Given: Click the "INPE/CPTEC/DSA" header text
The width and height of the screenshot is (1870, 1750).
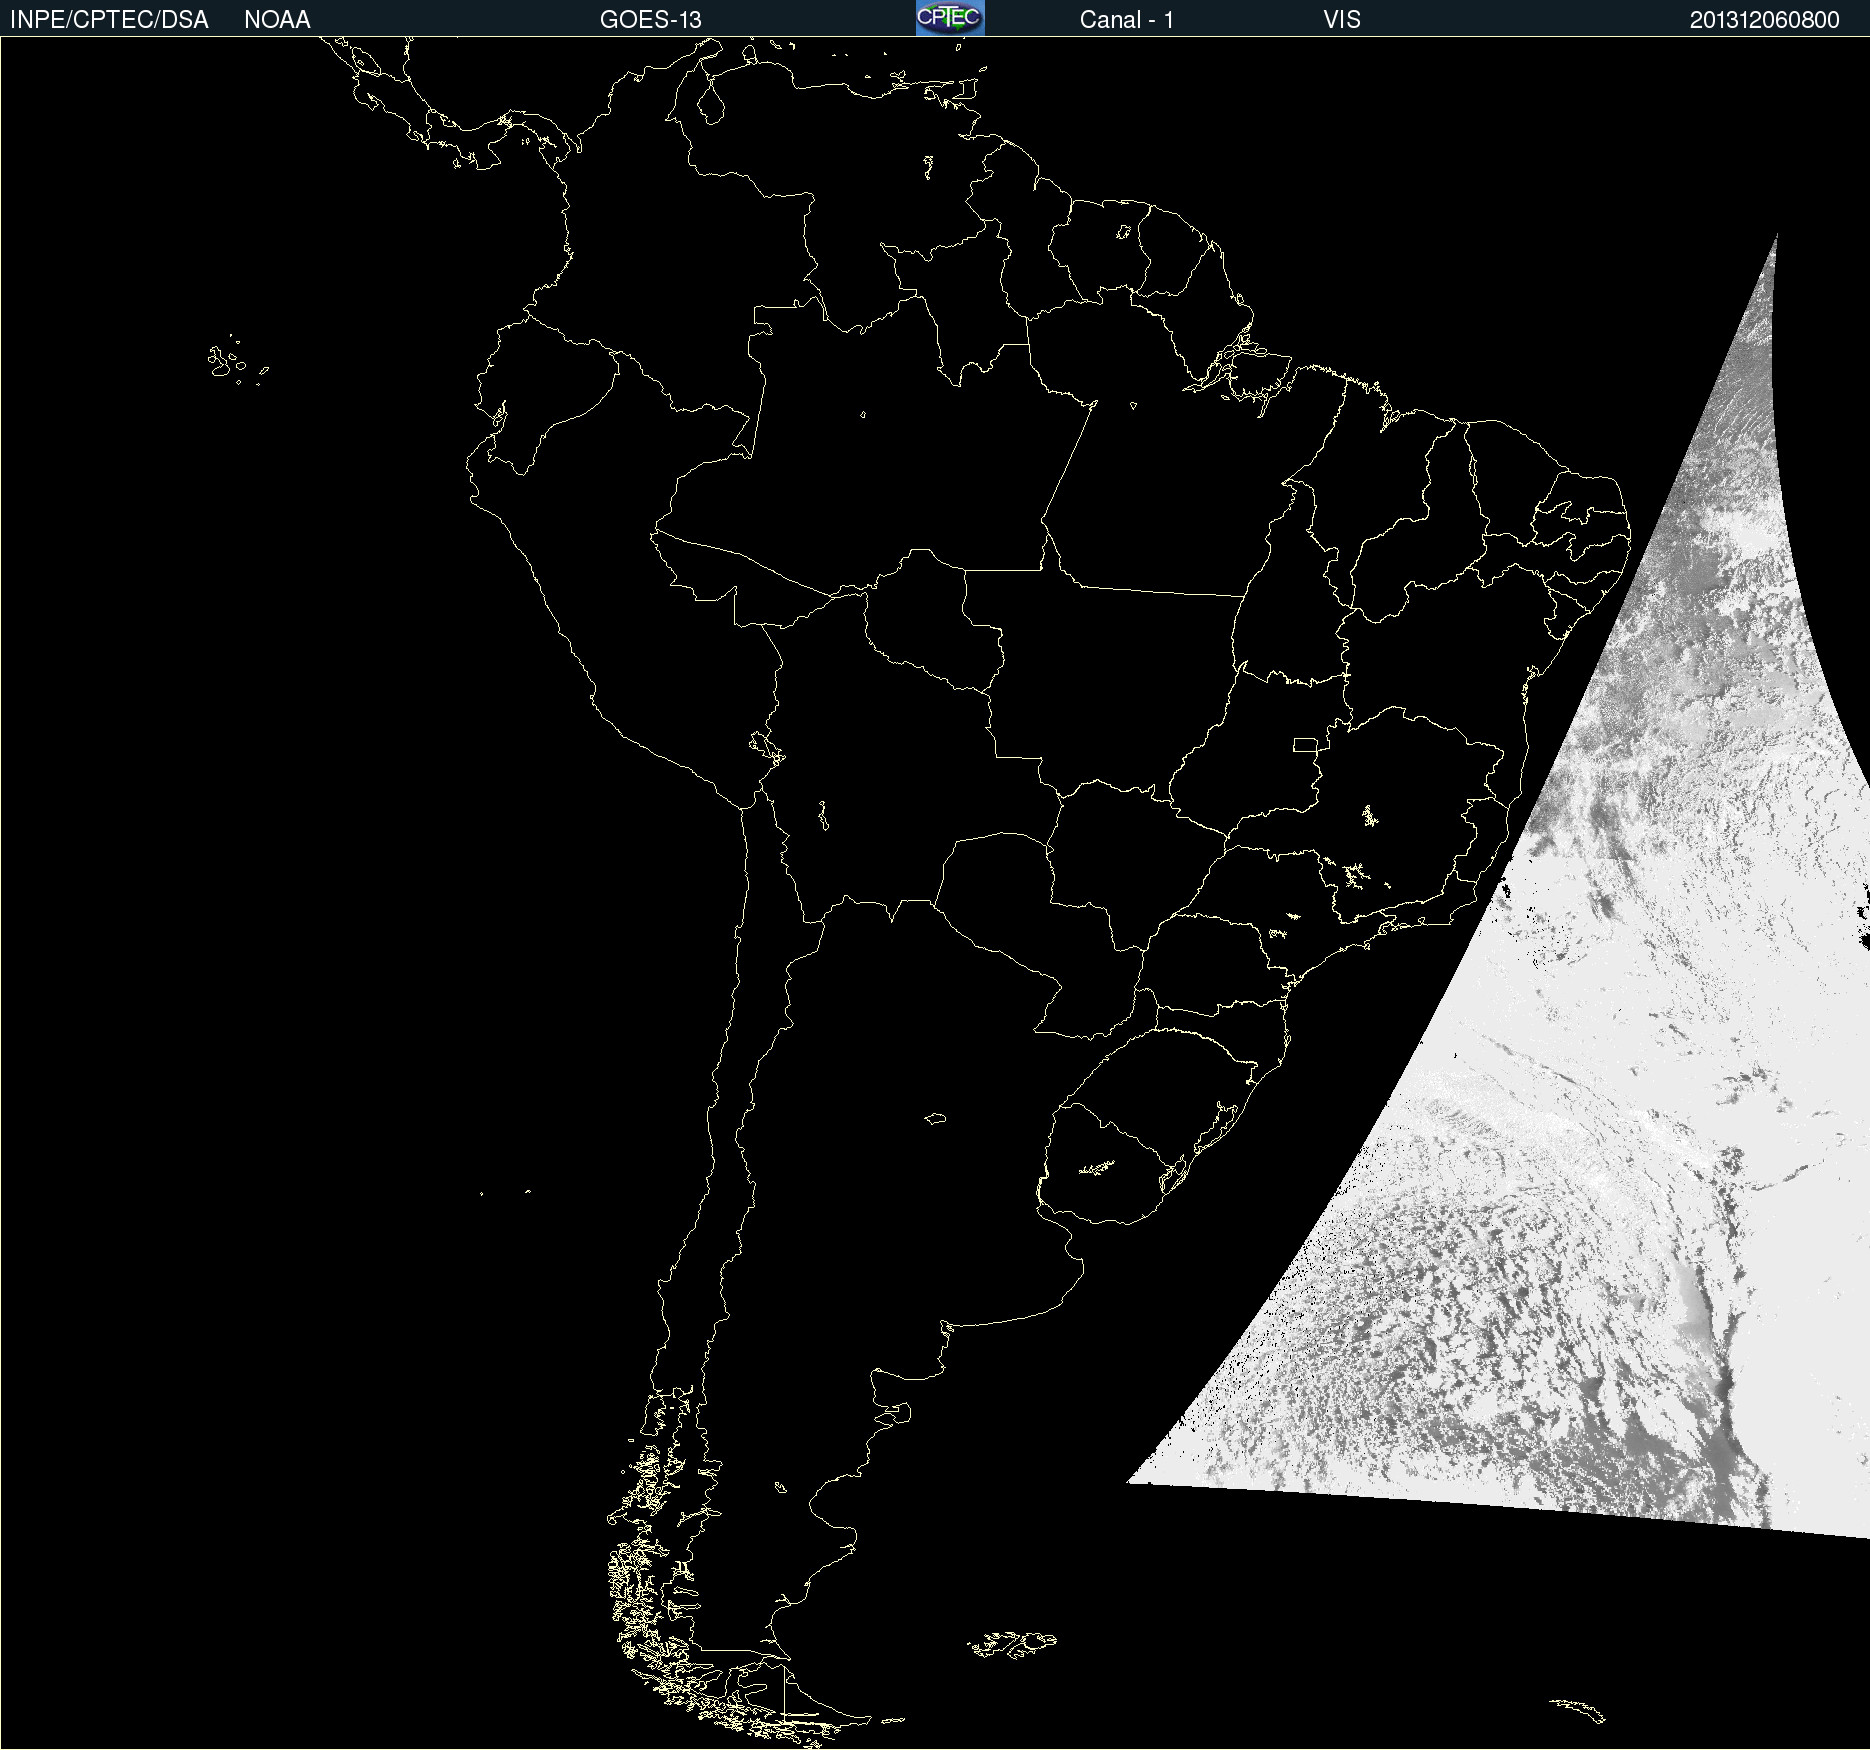Looking at the screenshot, I should tap(109, 20).
